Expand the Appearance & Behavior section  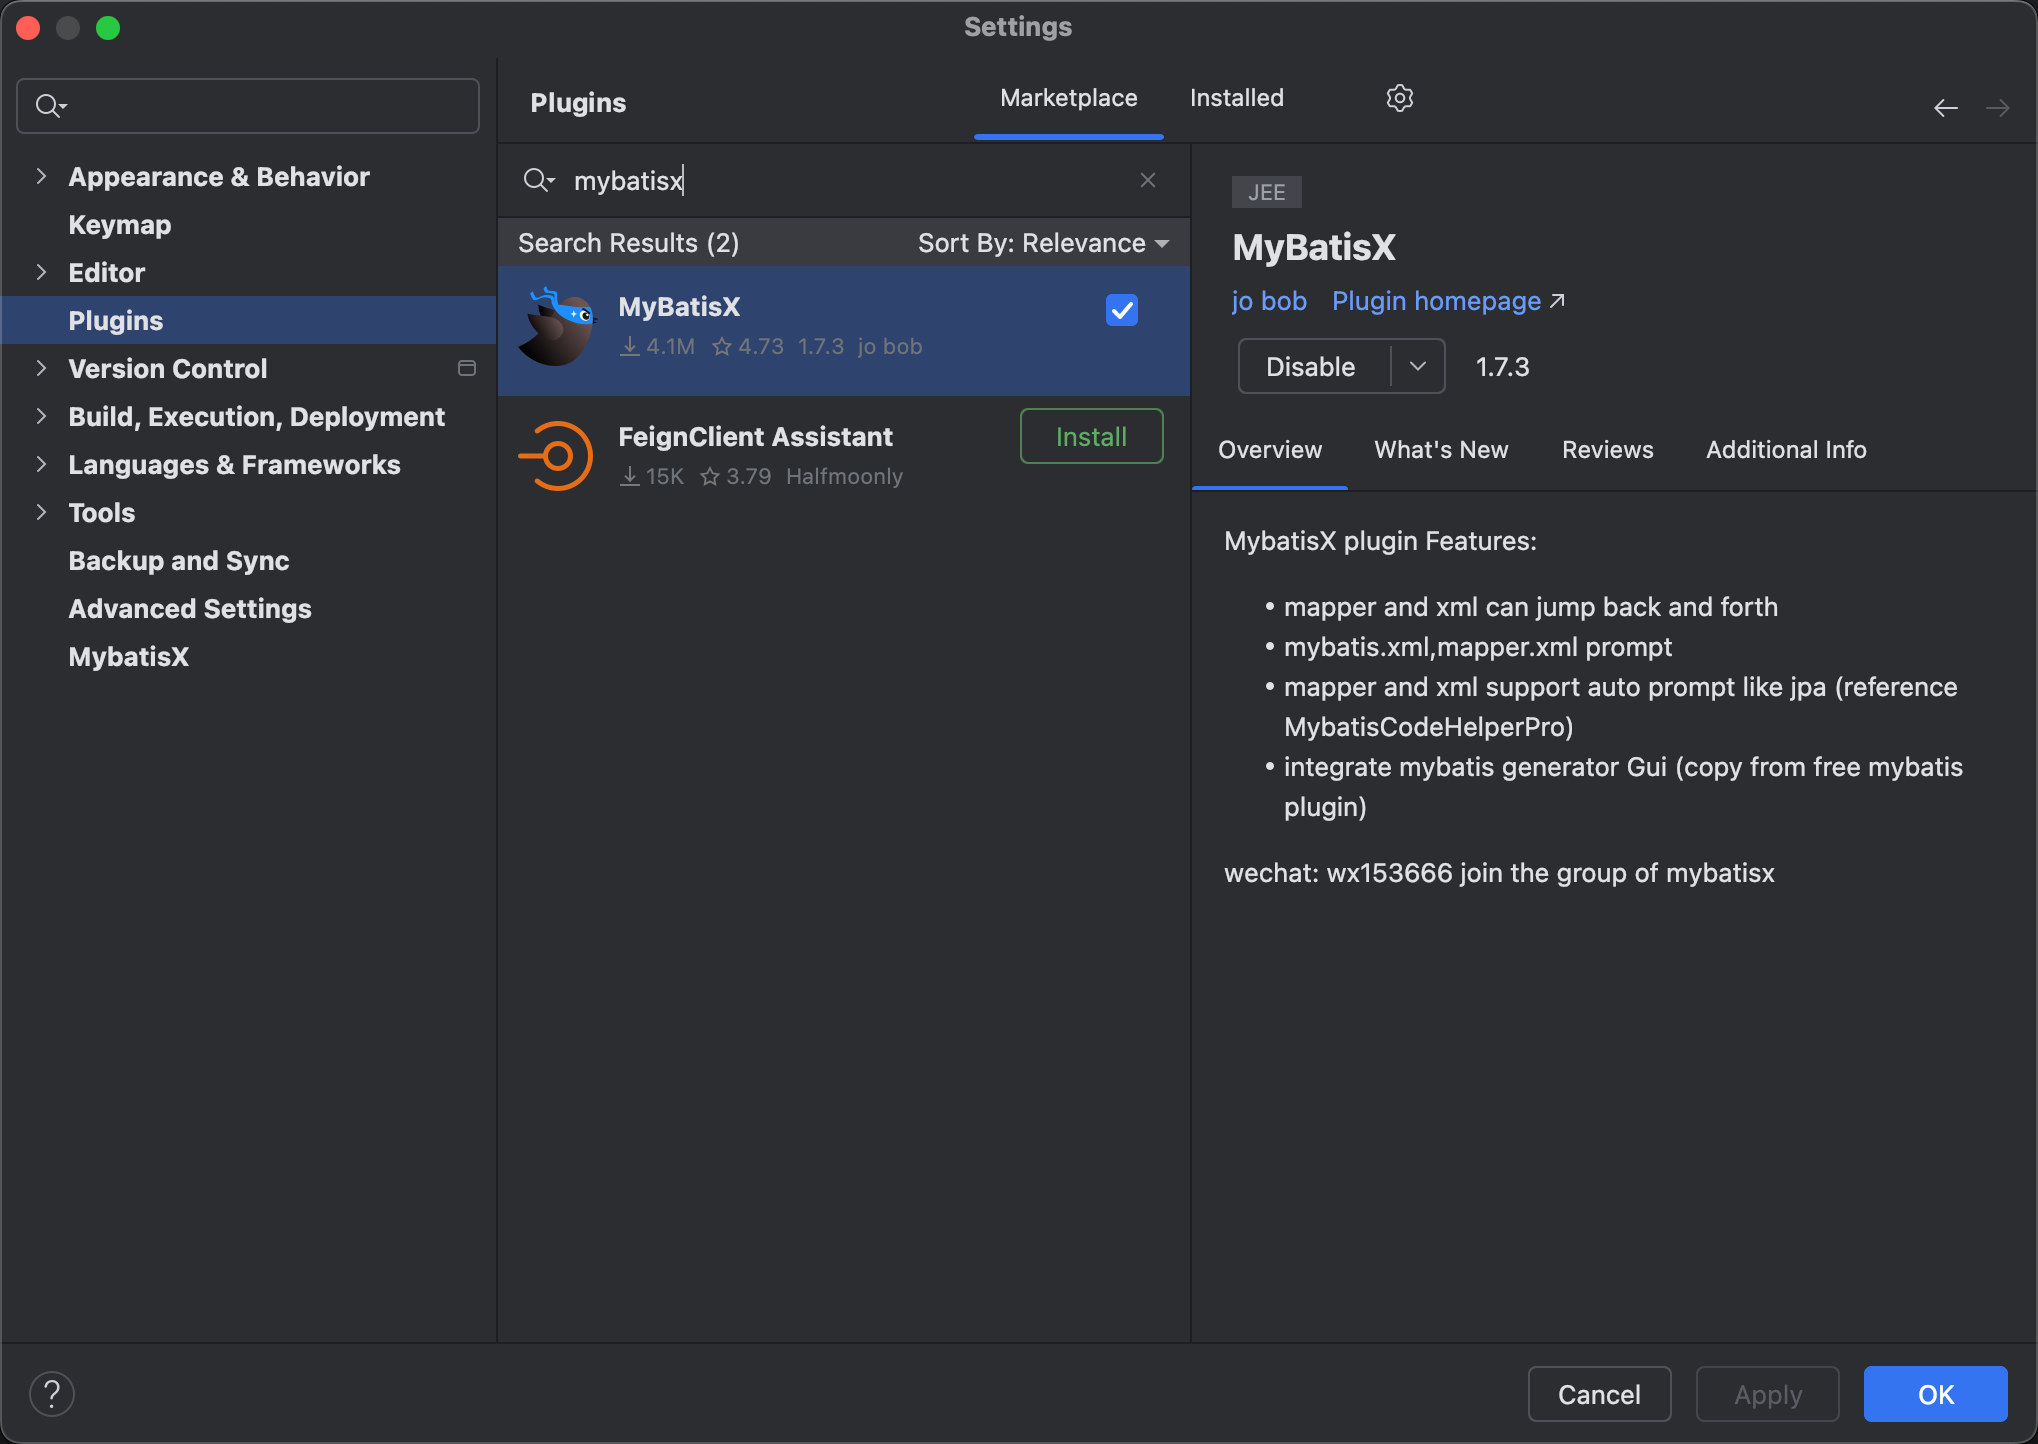click(41, 176)
